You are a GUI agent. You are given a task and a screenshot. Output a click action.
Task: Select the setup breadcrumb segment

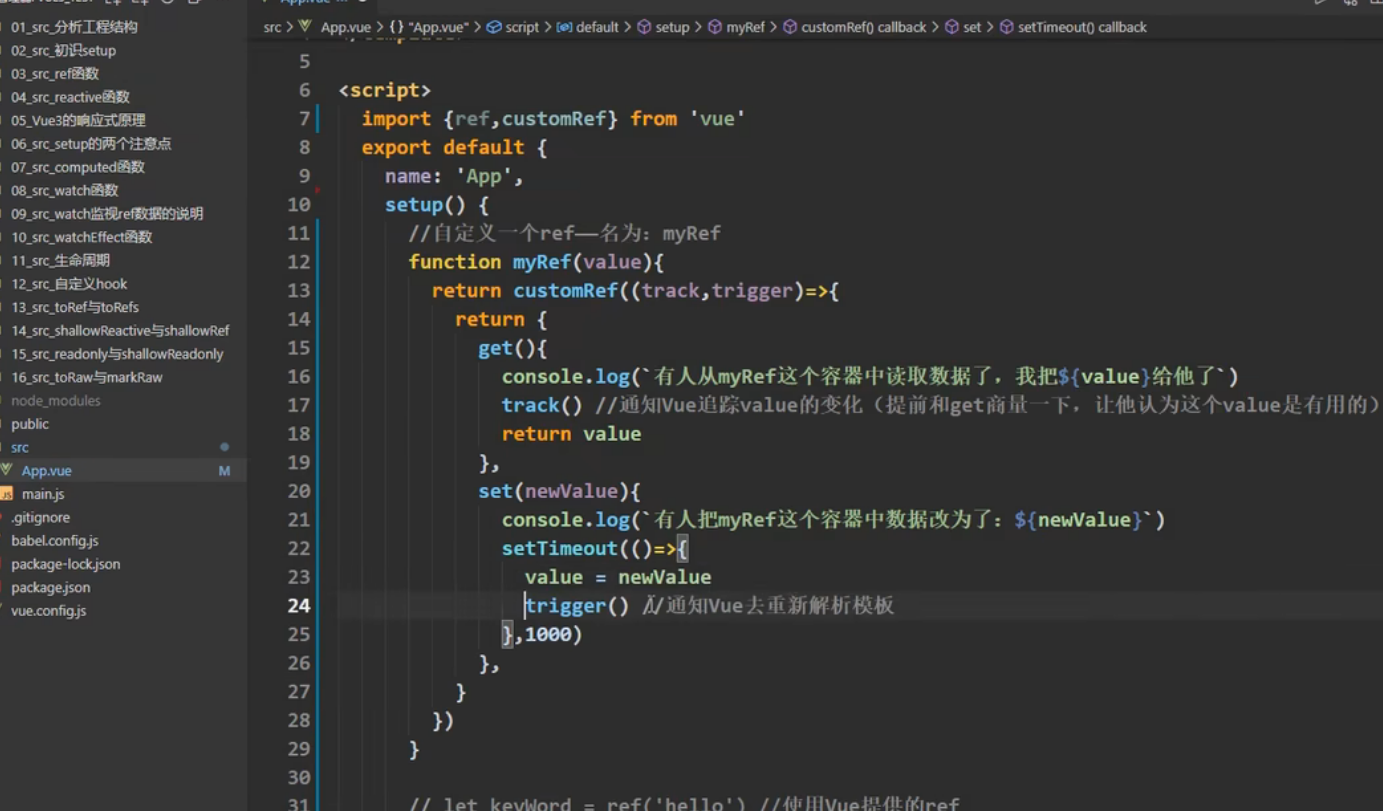[672, 28]
